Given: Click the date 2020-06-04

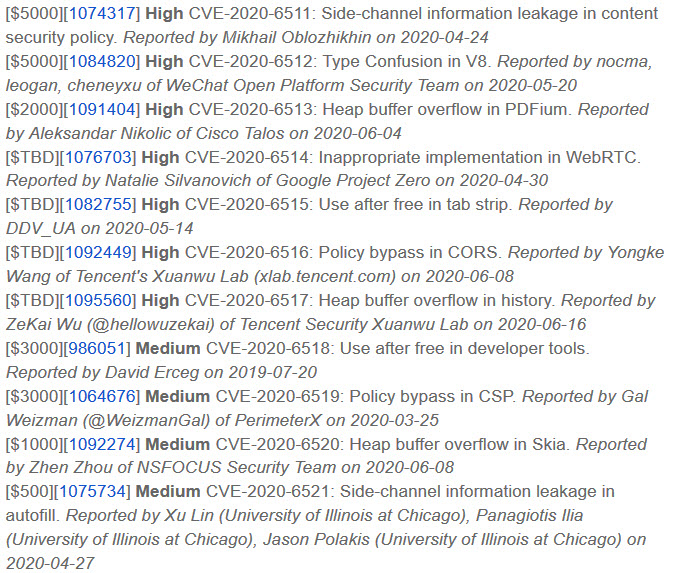Looking at the screenshot, I should [357, 133].
